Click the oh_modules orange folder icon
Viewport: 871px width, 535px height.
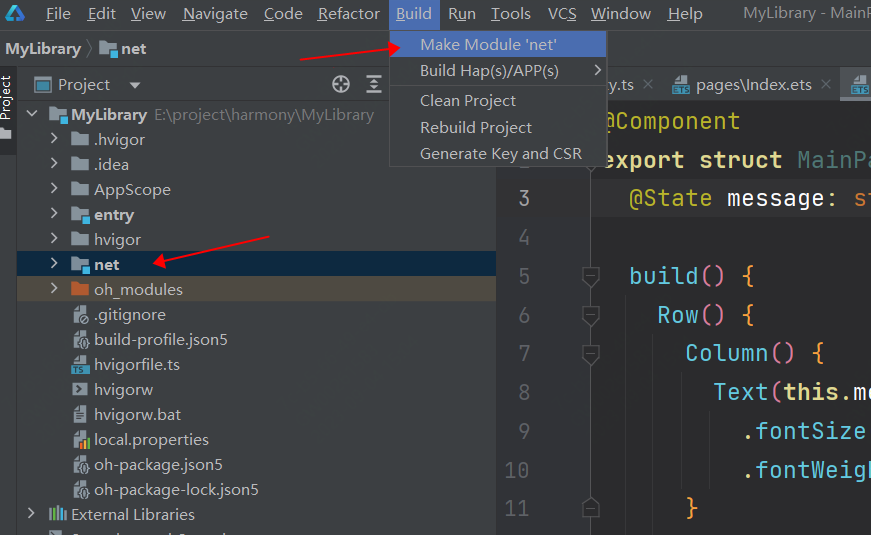(x=80, y=290)
